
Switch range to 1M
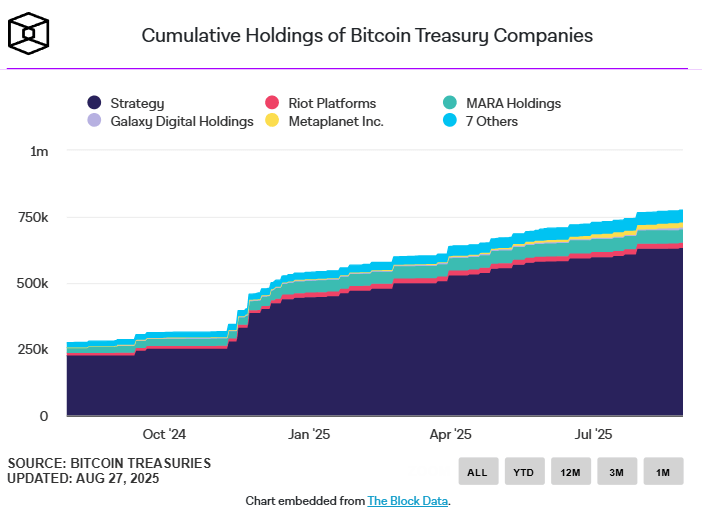point(663,471)
